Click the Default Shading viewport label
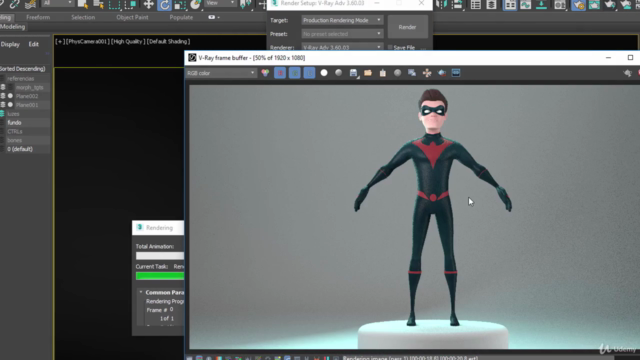 [x=168, y=42]
